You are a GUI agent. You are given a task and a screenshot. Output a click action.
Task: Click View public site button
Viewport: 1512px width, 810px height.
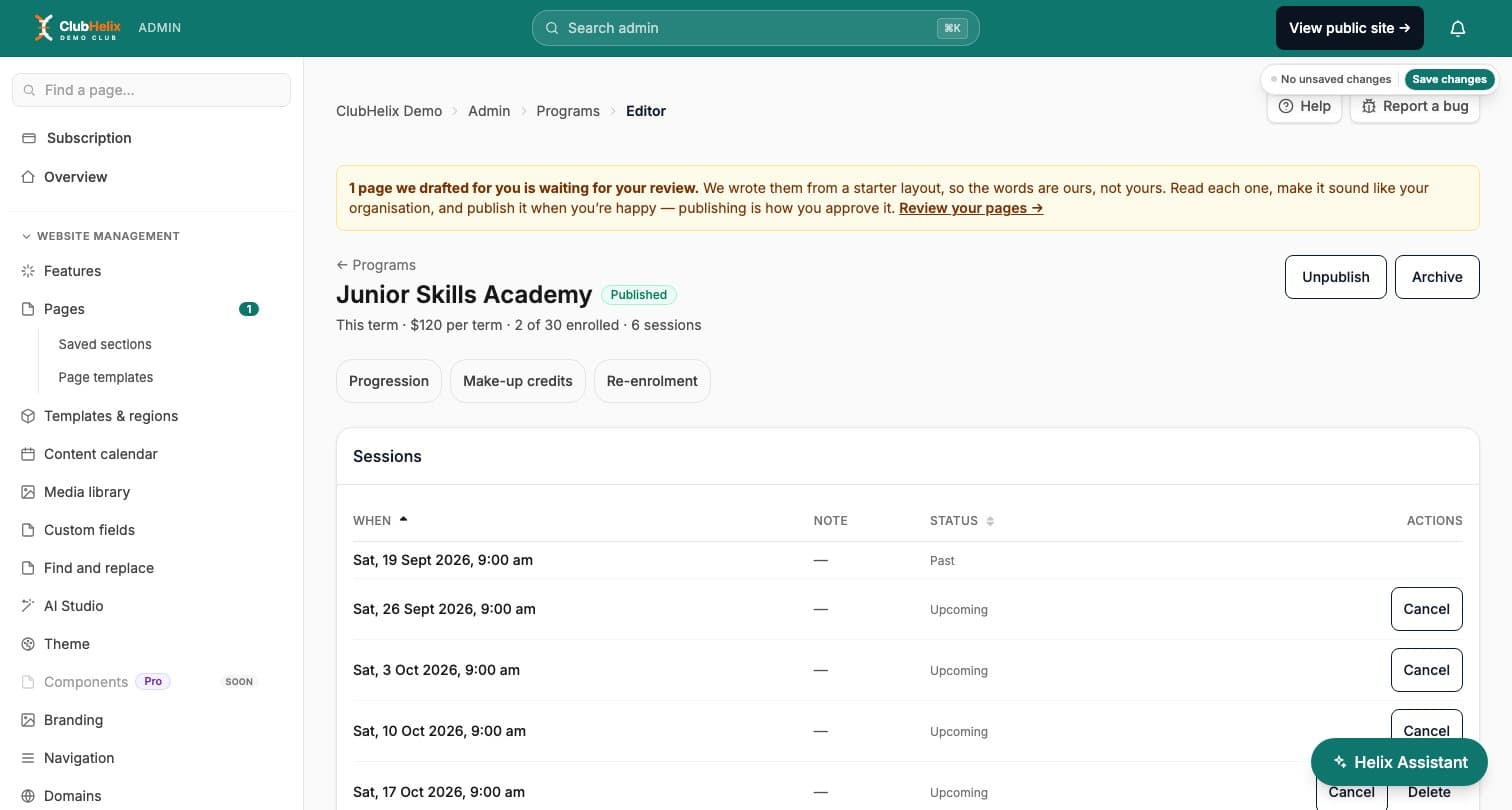1350,28
